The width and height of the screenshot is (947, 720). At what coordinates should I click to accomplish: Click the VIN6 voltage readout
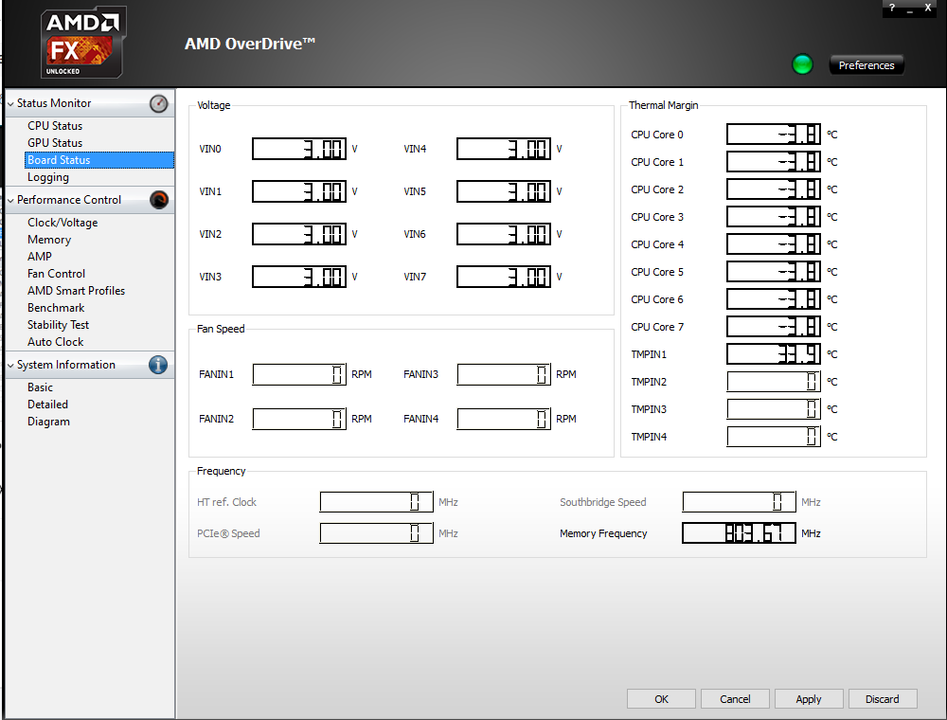pyautogui.click(x=504, y=234)
